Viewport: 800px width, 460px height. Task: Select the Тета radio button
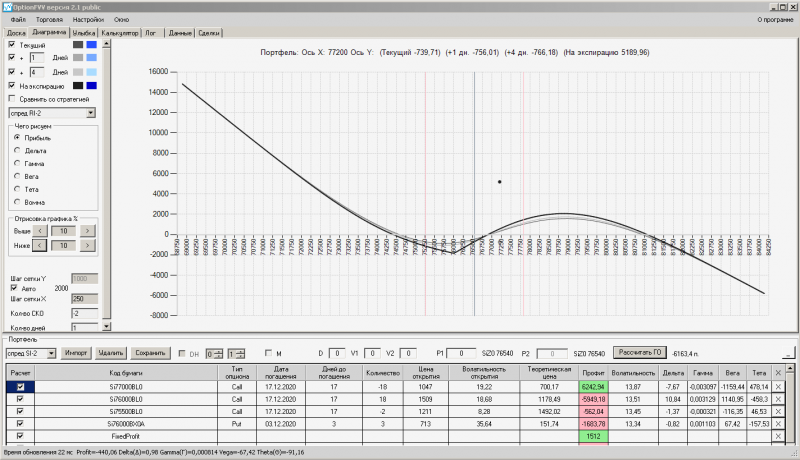[17, 189]
